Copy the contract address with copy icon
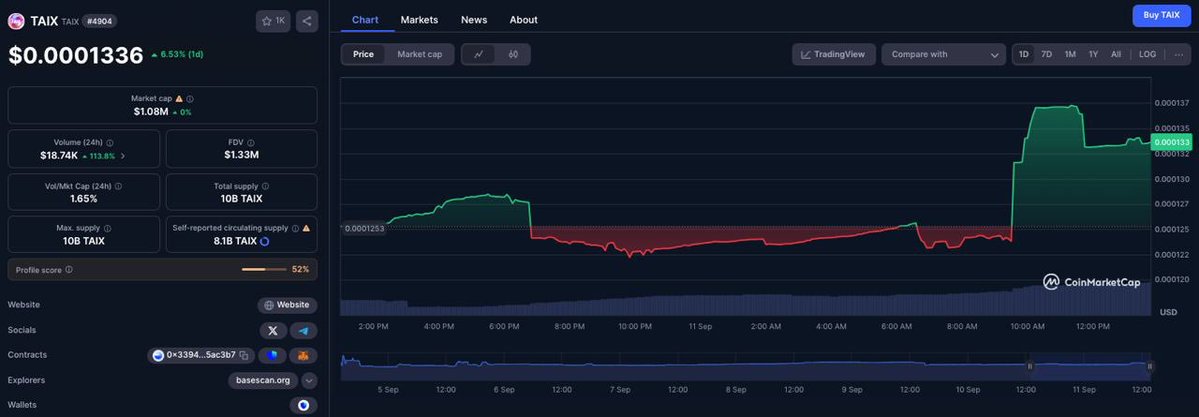 [244, 355]
